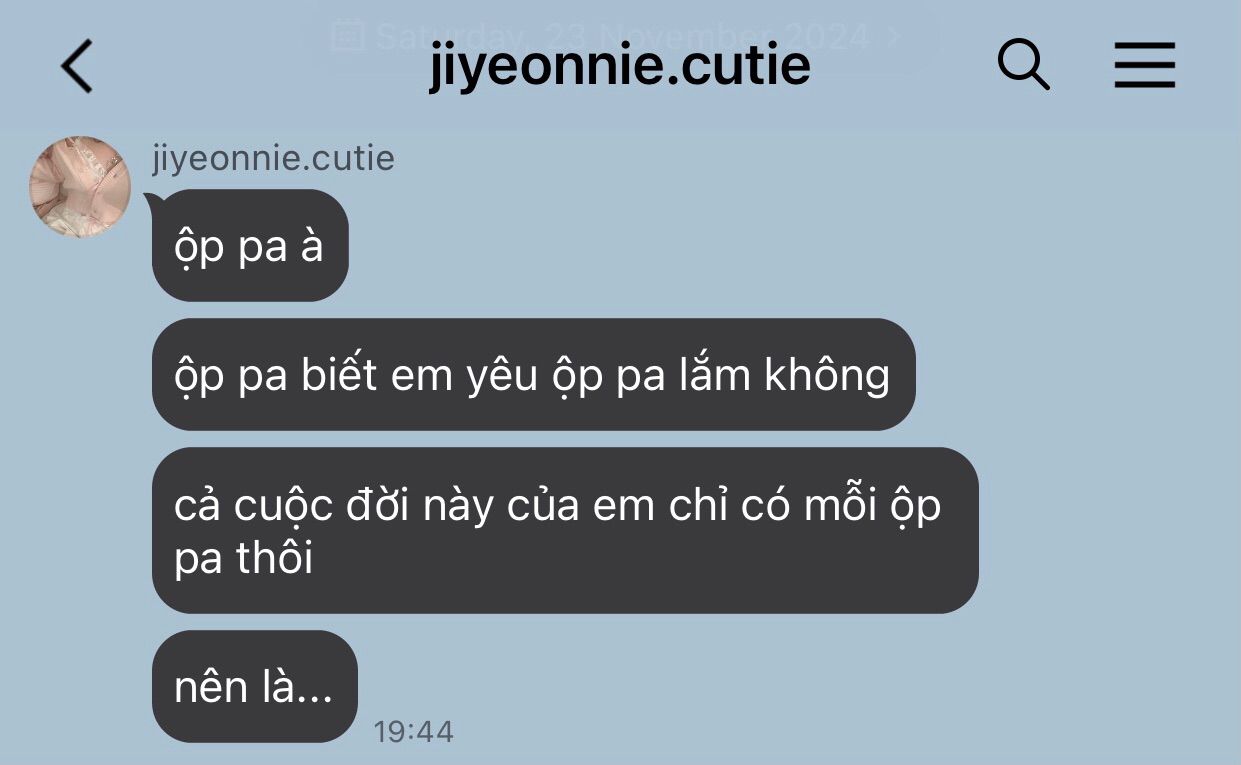Tap the faded calendar icon beside Saturday
Viewport: 1241px width, 765px height.
point(346,37)
